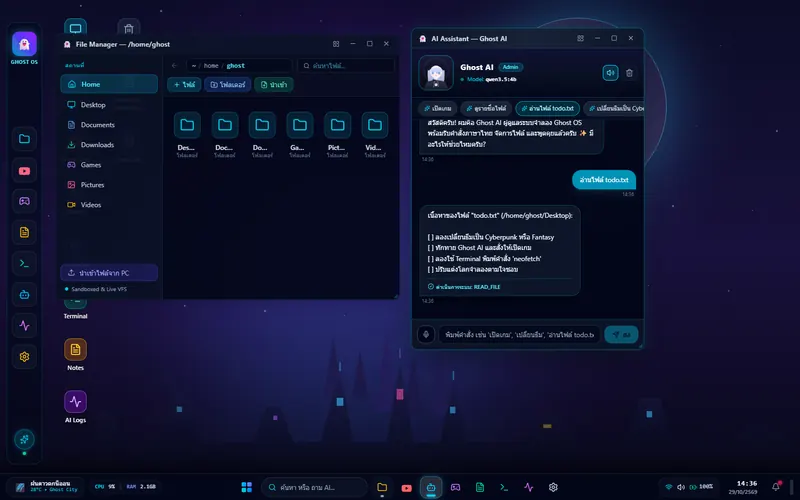Launch Terminal from the left dock

pyautogui.click(x=24, y=264)
